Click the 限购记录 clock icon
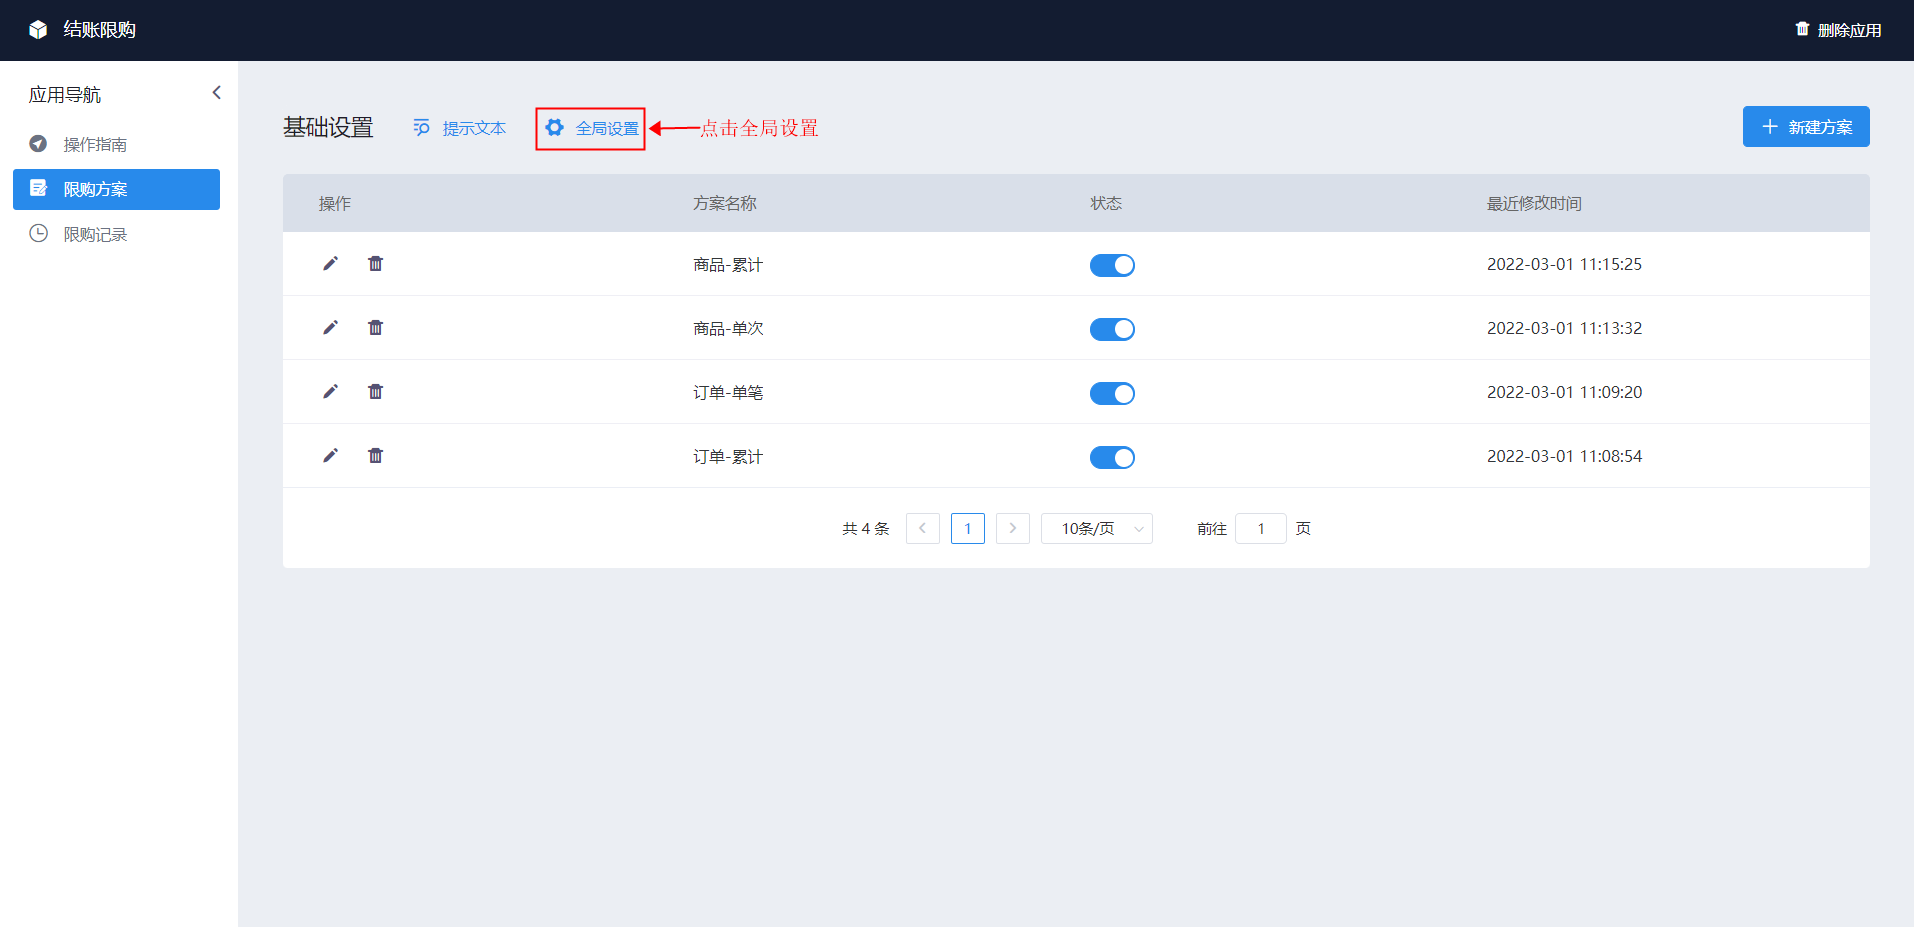 [x=38, y=234]
